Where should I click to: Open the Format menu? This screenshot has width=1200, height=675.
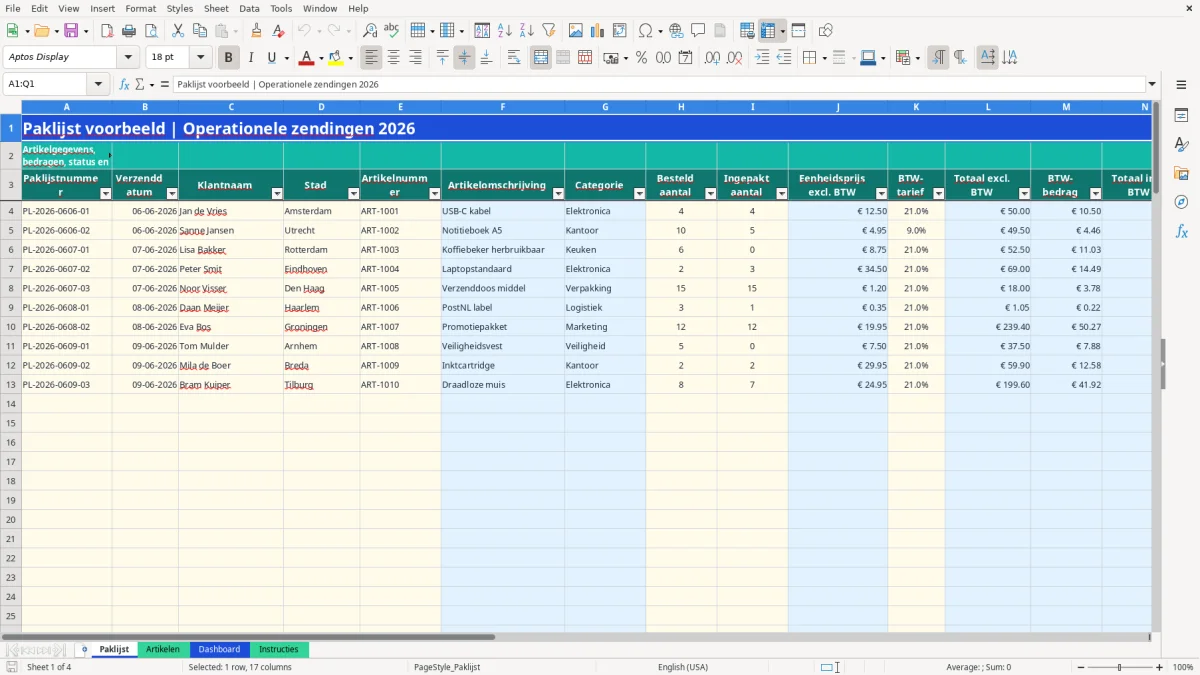pyautogui.click(x=140, y=8)
